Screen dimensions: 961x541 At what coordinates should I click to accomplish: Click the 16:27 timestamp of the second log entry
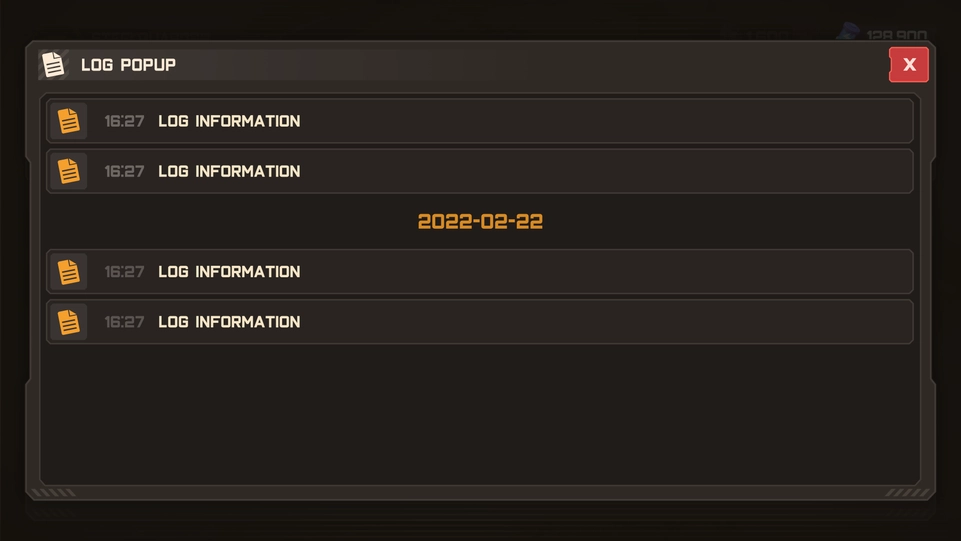tap(124, 171)
